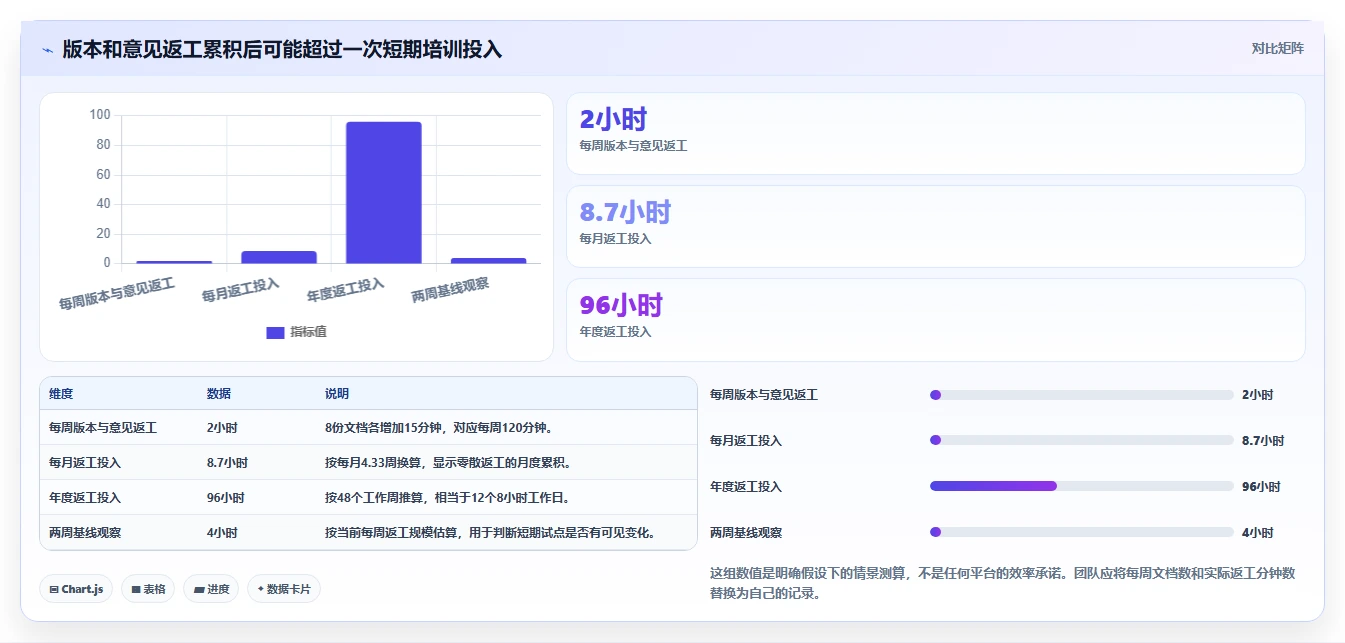Click the Chart.js tag chip
Viewport: 1345px width, 643px height.
[x=76, y=589]
